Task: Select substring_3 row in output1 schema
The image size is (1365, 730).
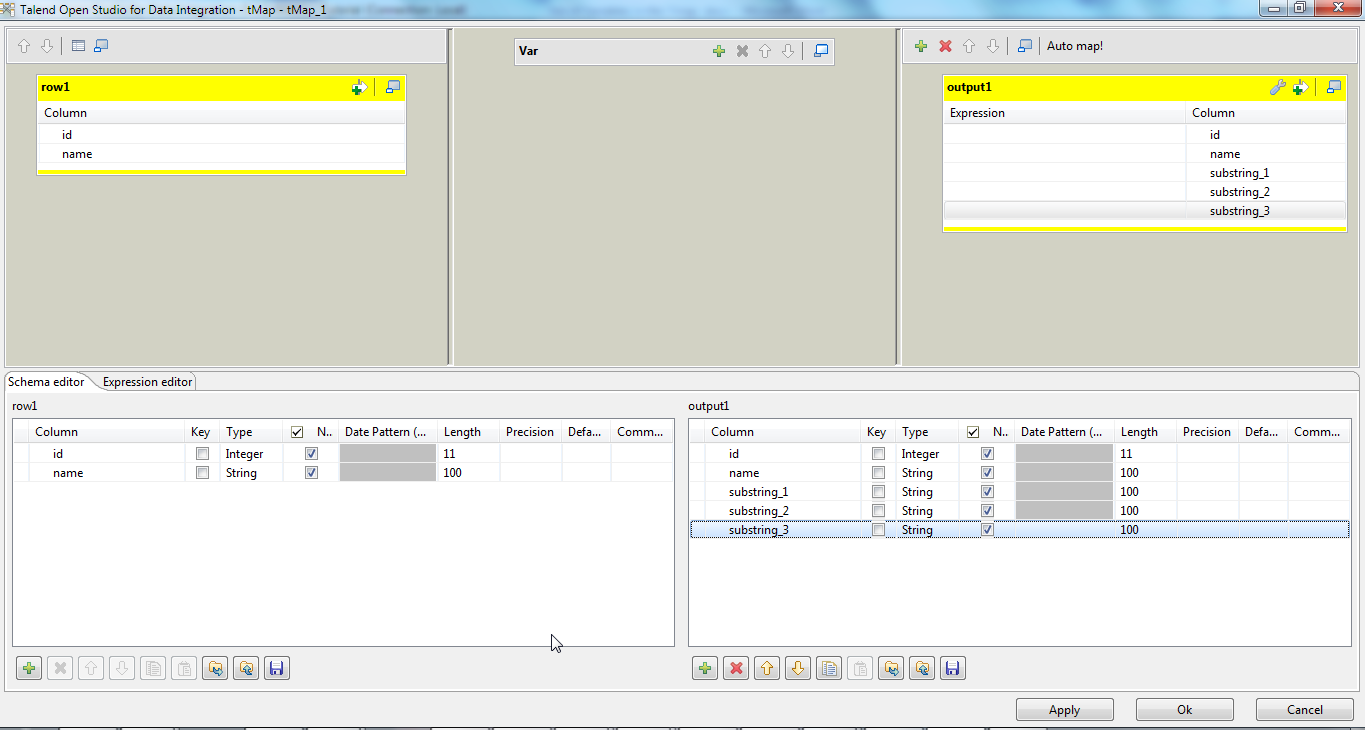Action: [x=1019, y=530]
